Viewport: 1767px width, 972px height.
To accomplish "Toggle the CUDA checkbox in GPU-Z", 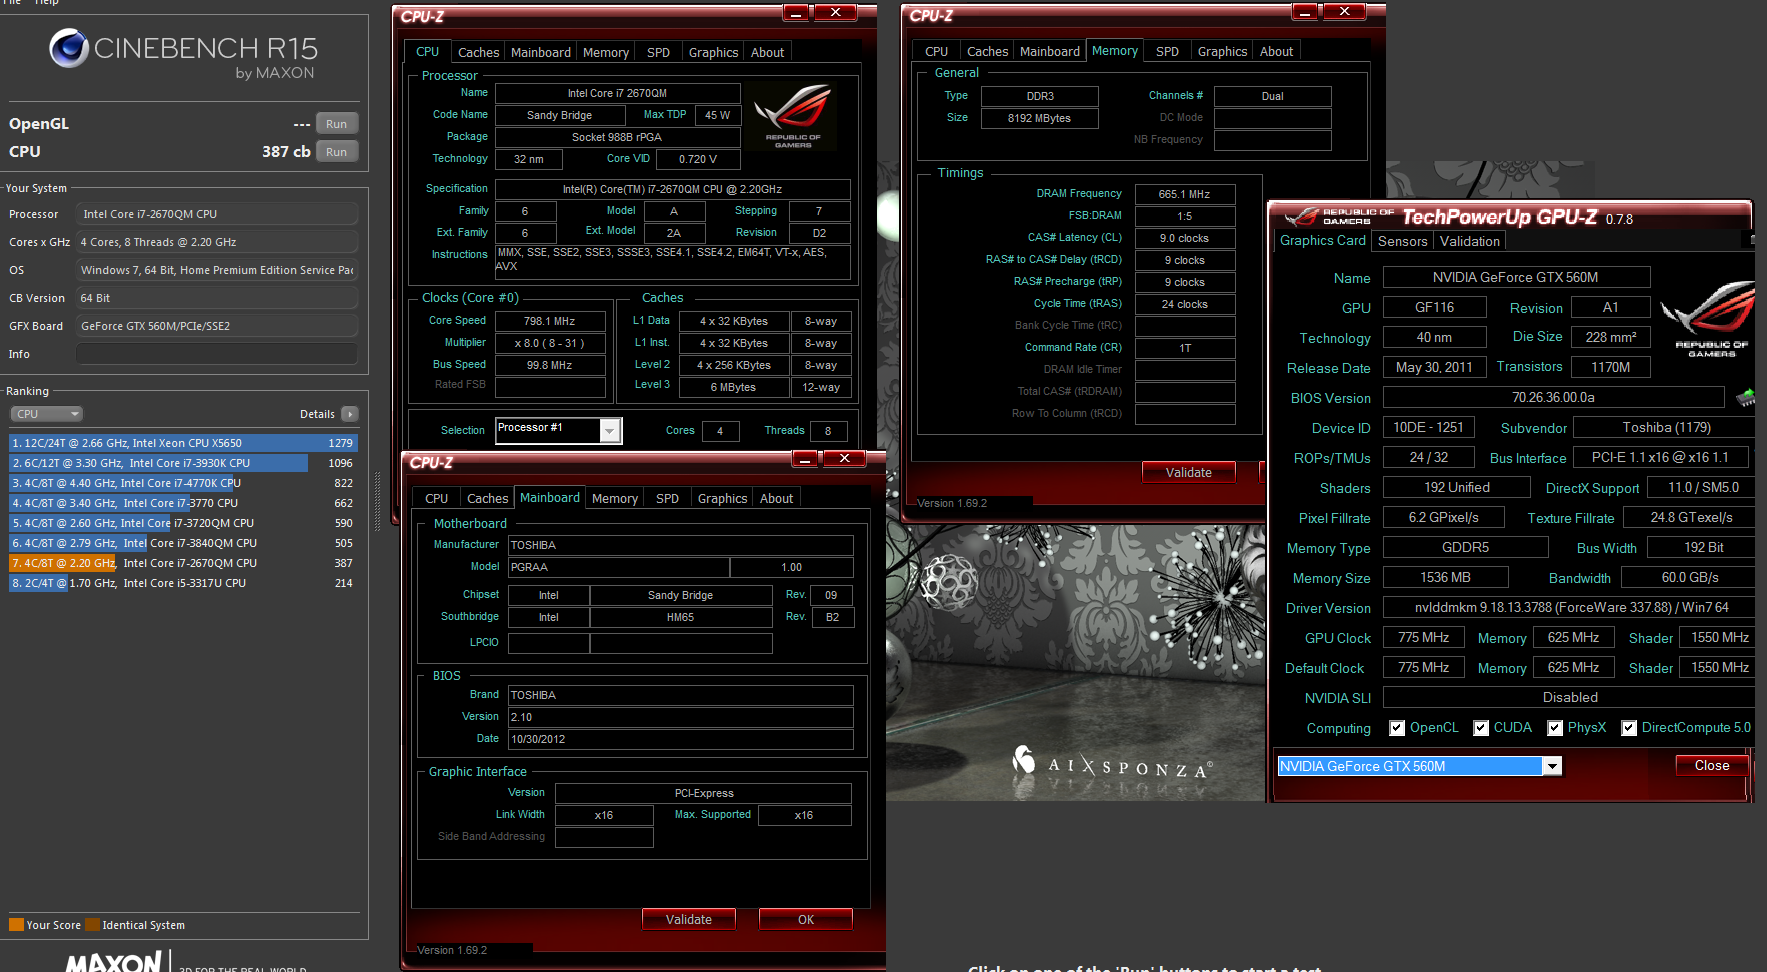I will pos(1481,728).
